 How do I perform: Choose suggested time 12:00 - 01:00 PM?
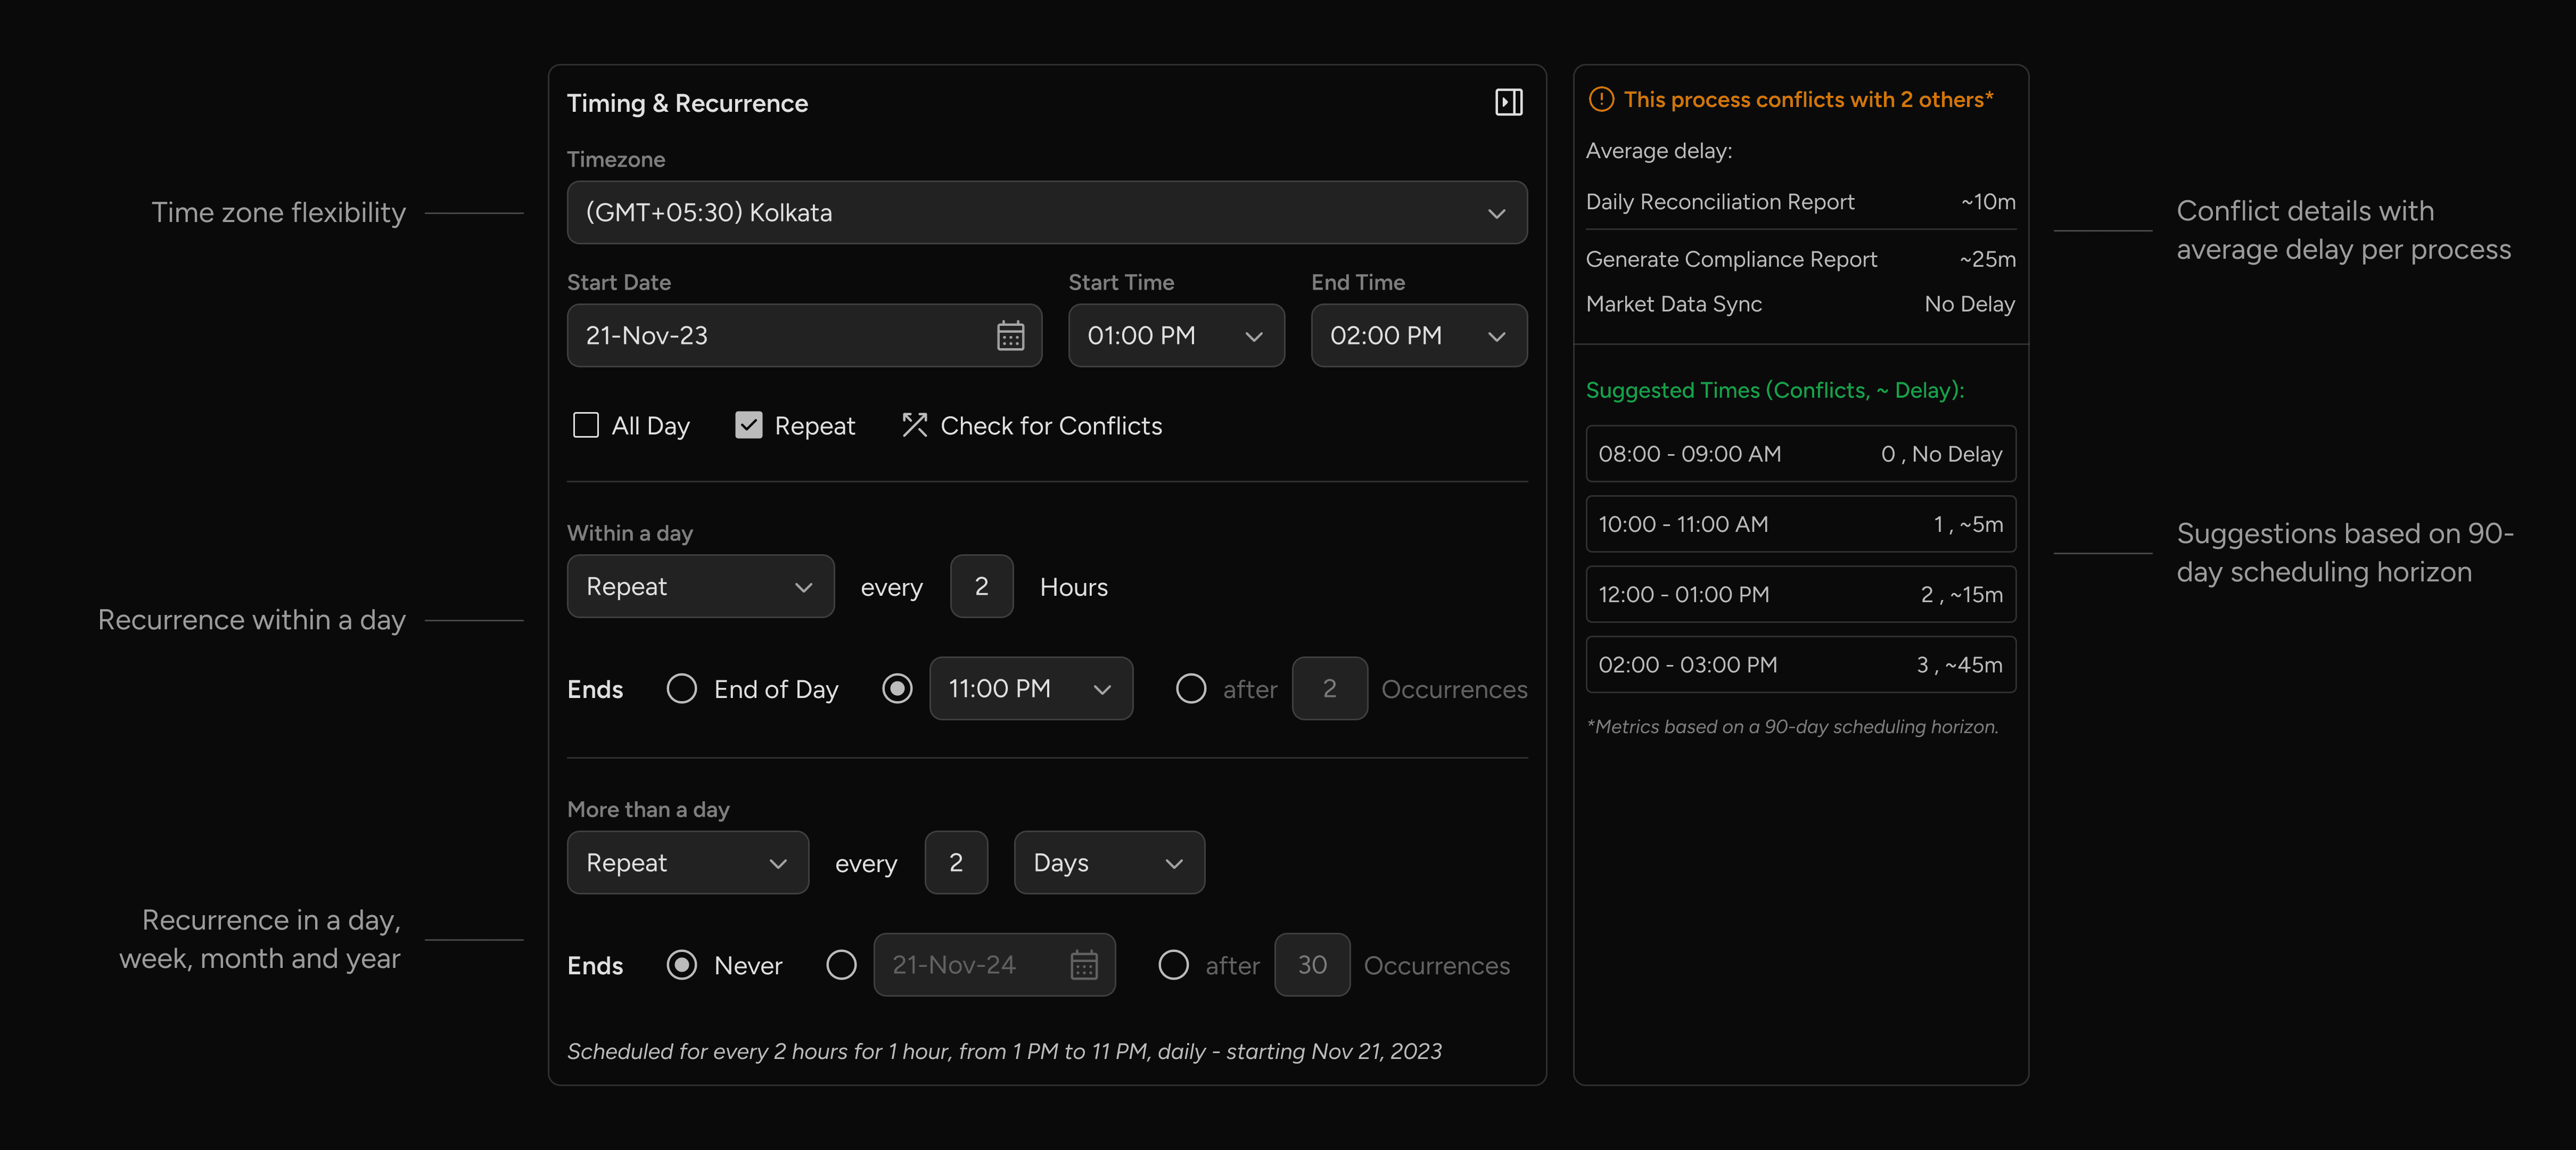coord(1800,594)
